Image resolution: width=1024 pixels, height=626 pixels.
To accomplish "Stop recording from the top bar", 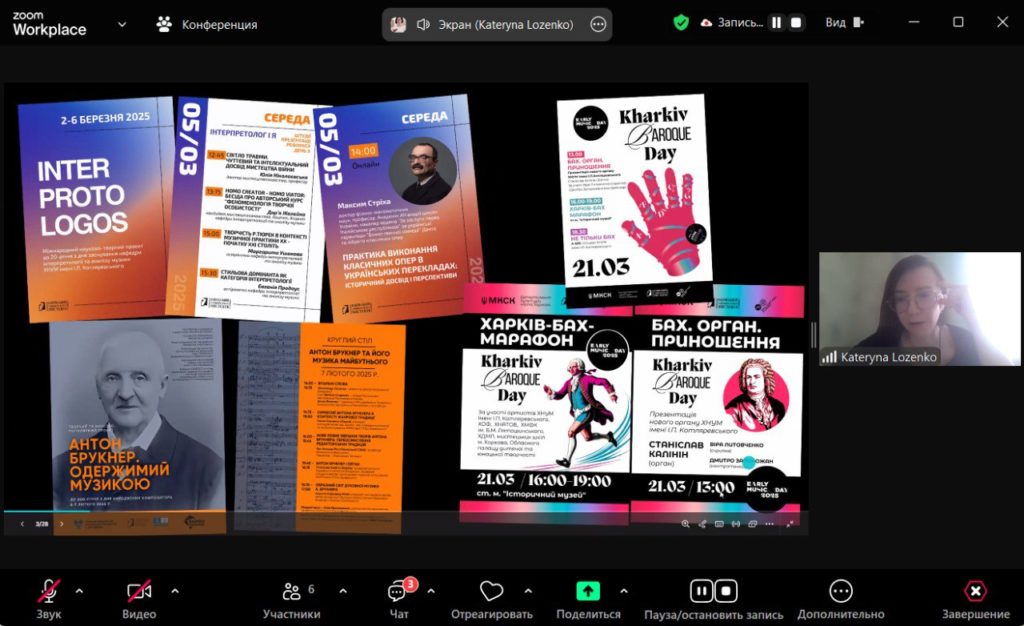I will pos(796,23).
